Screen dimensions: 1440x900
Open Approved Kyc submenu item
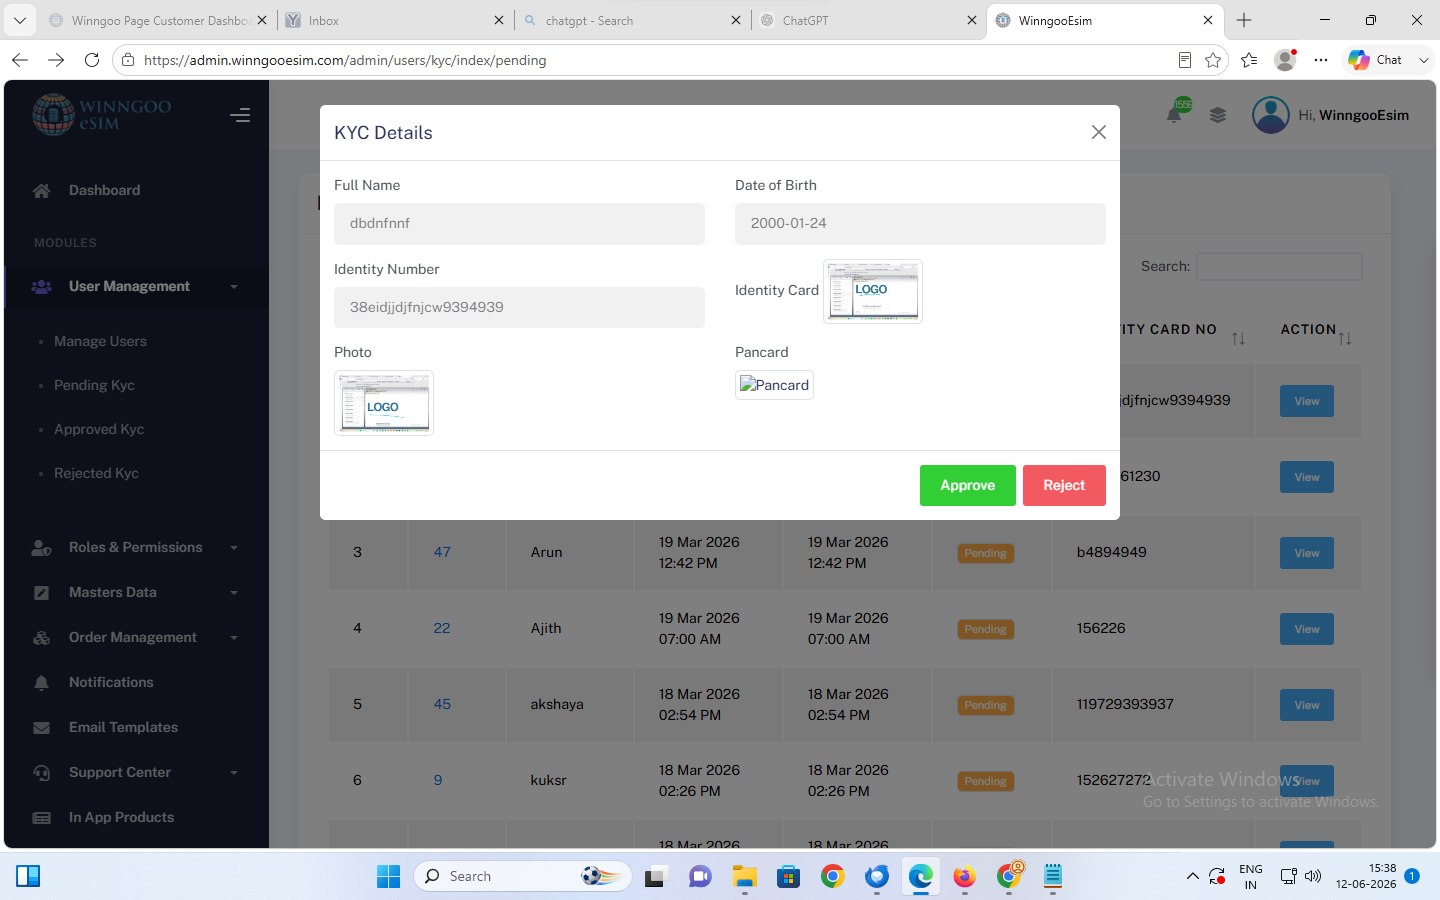pos(99,429)
